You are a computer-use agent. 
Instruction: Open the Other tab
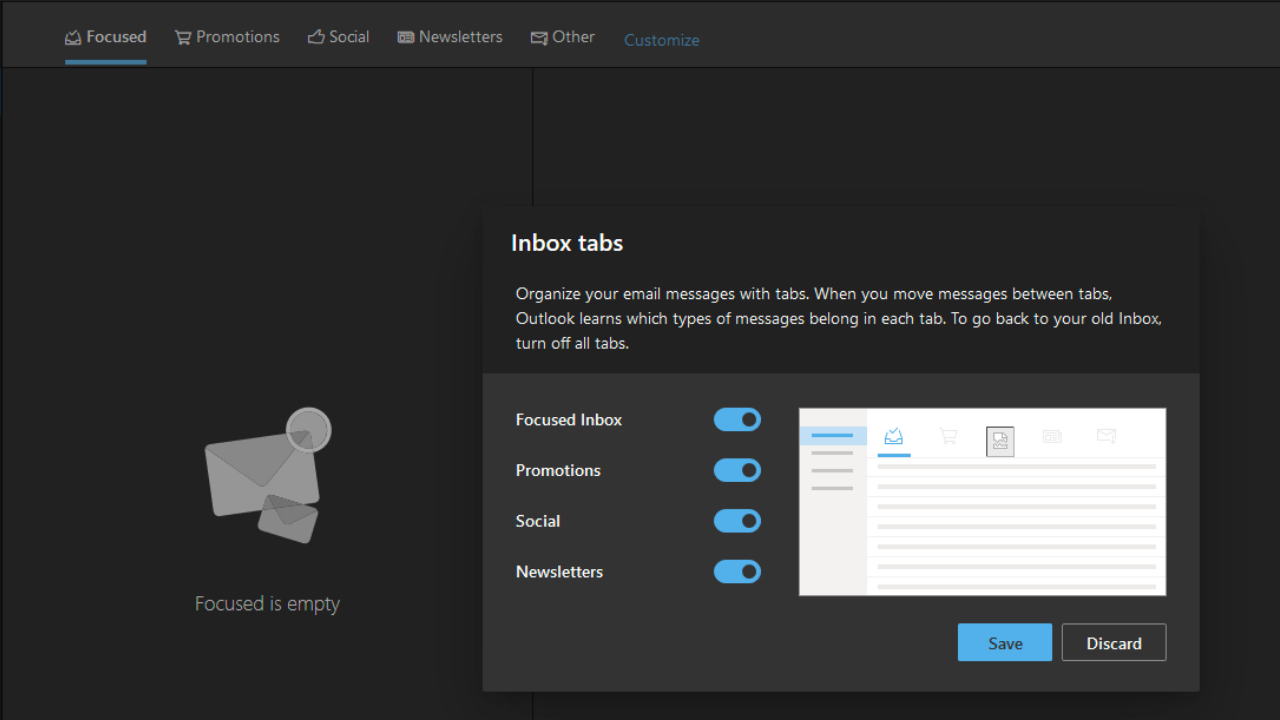coord(562,37)
